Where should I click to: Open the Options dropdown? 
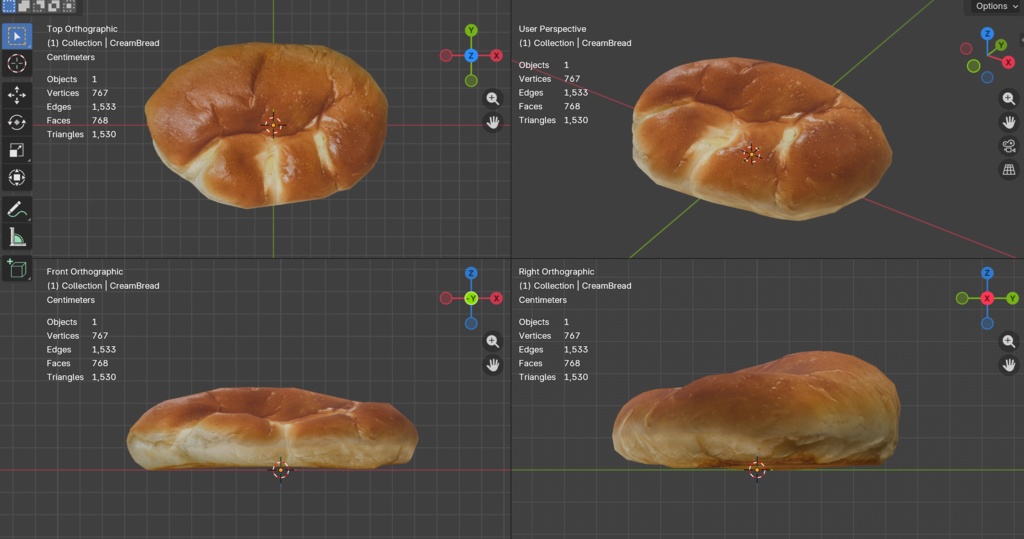996,7
